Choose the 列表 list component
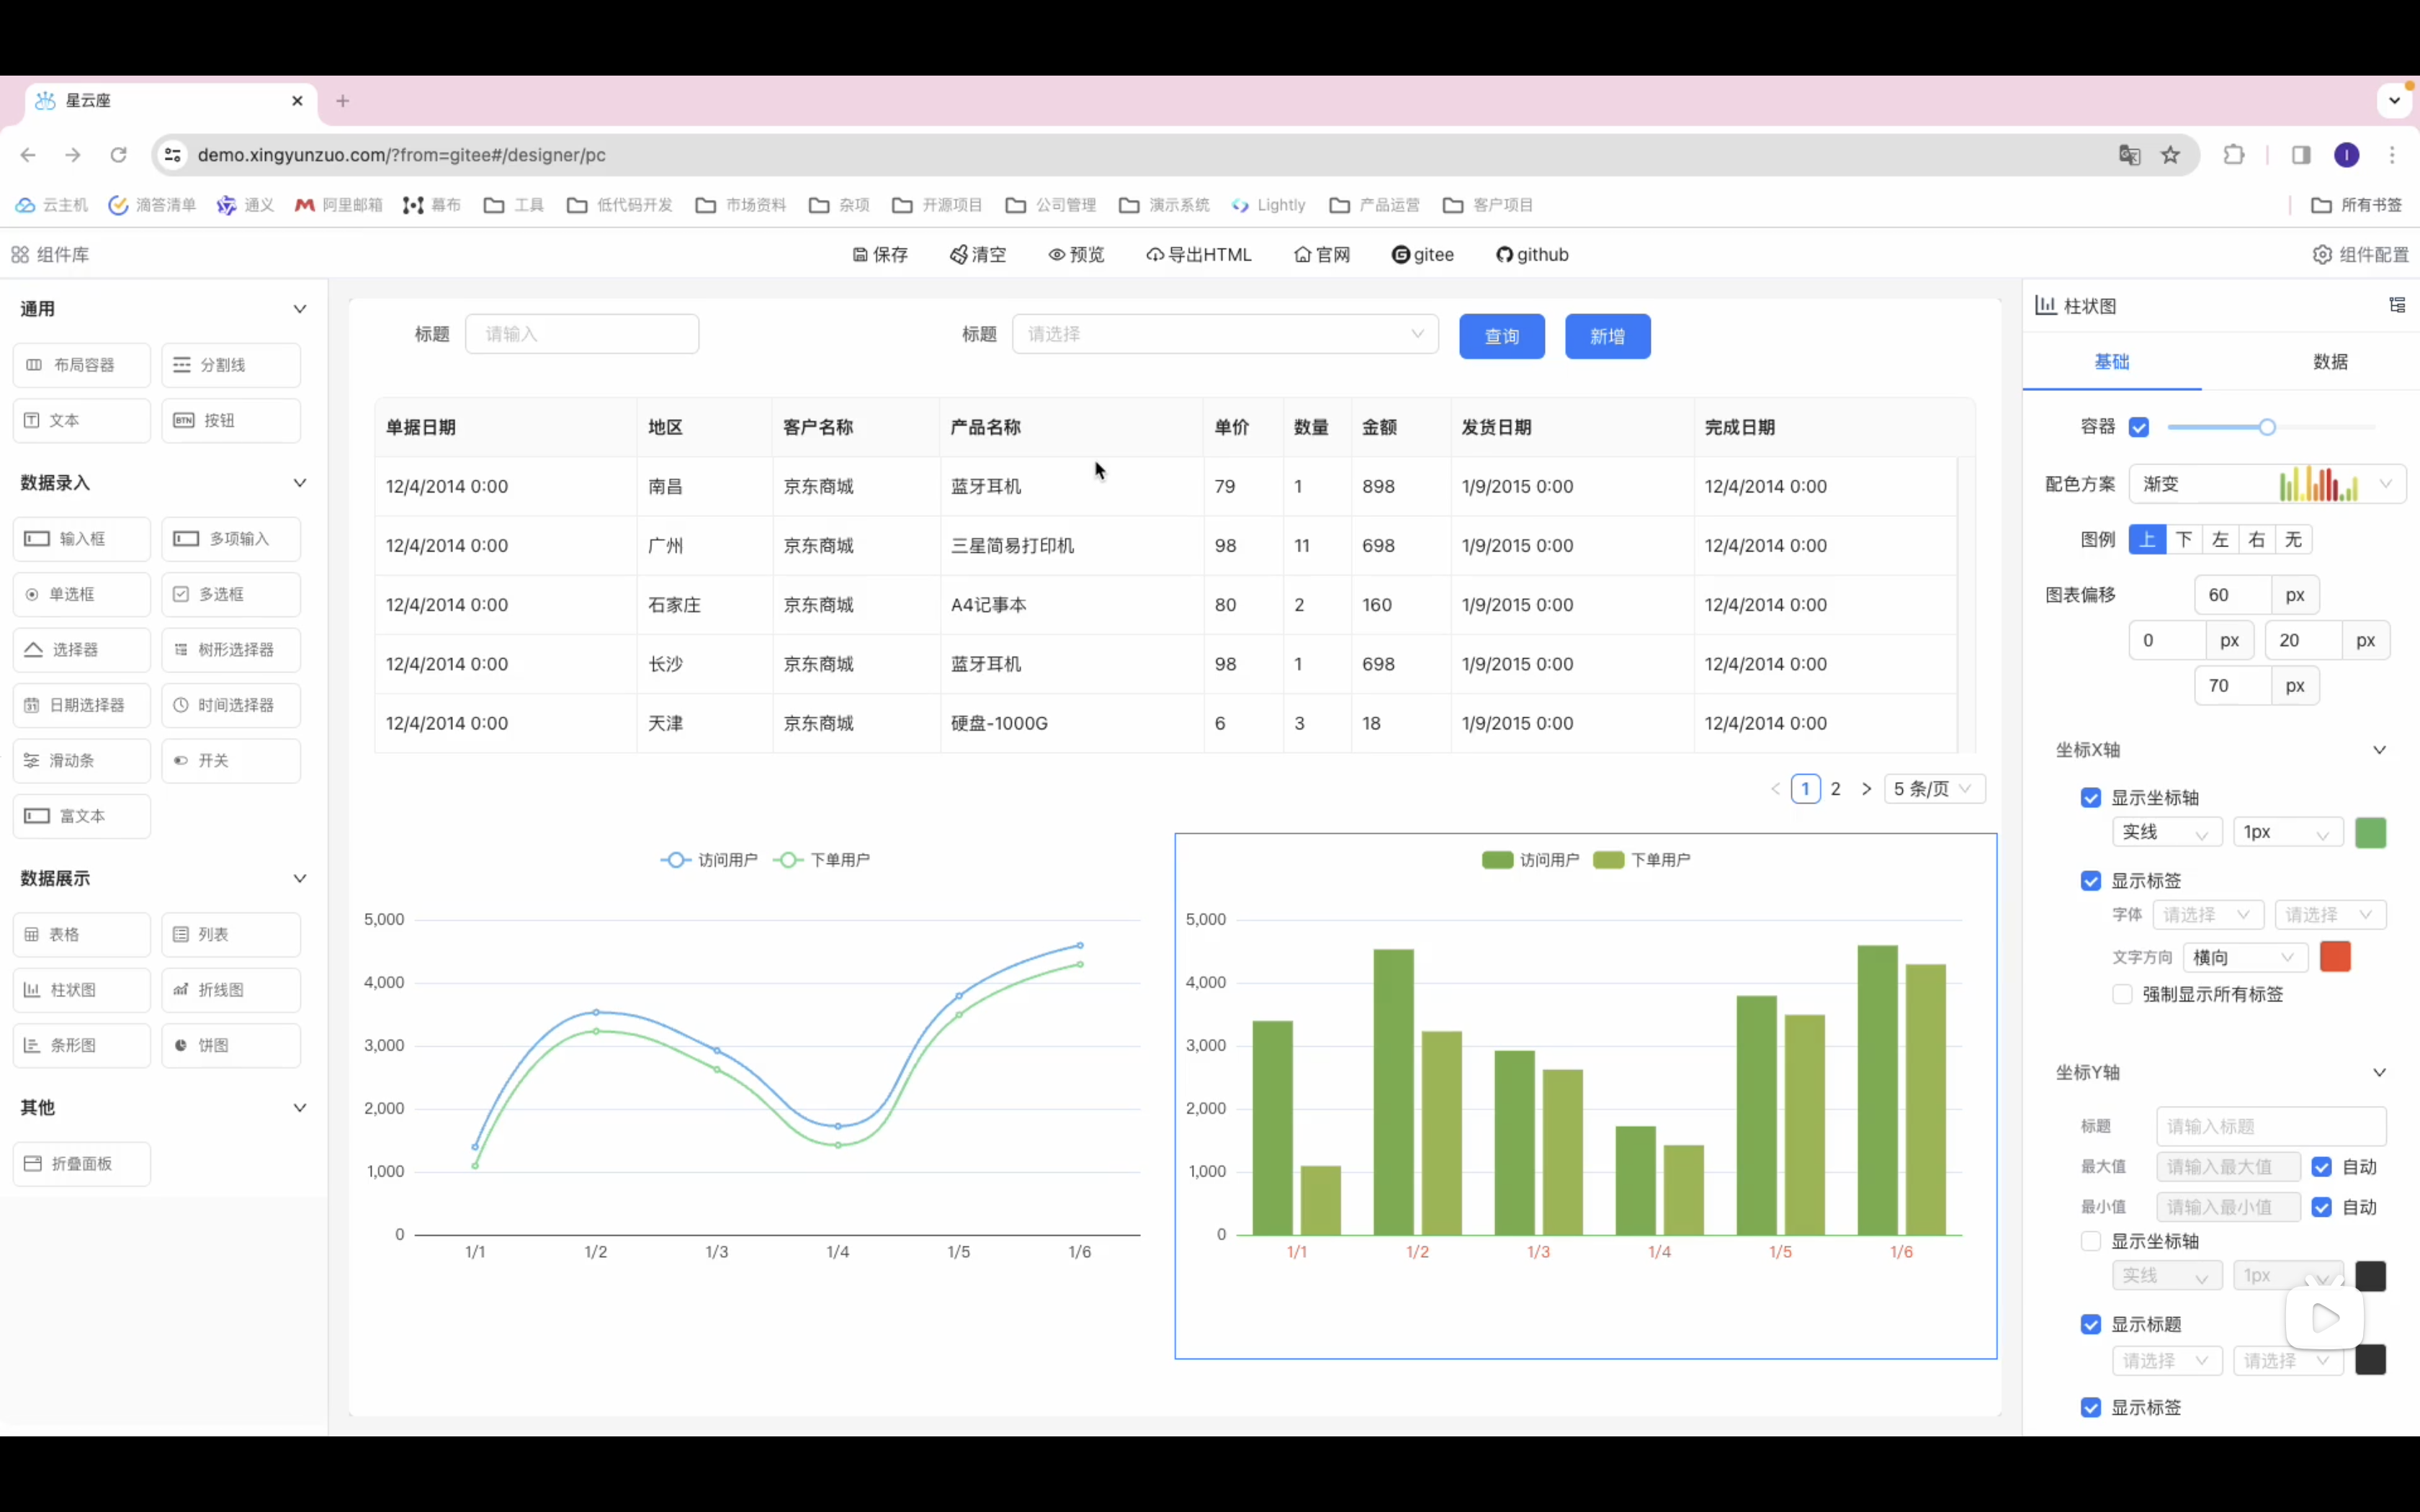Screen dimensions: 2420x1512 click(230, 934)
